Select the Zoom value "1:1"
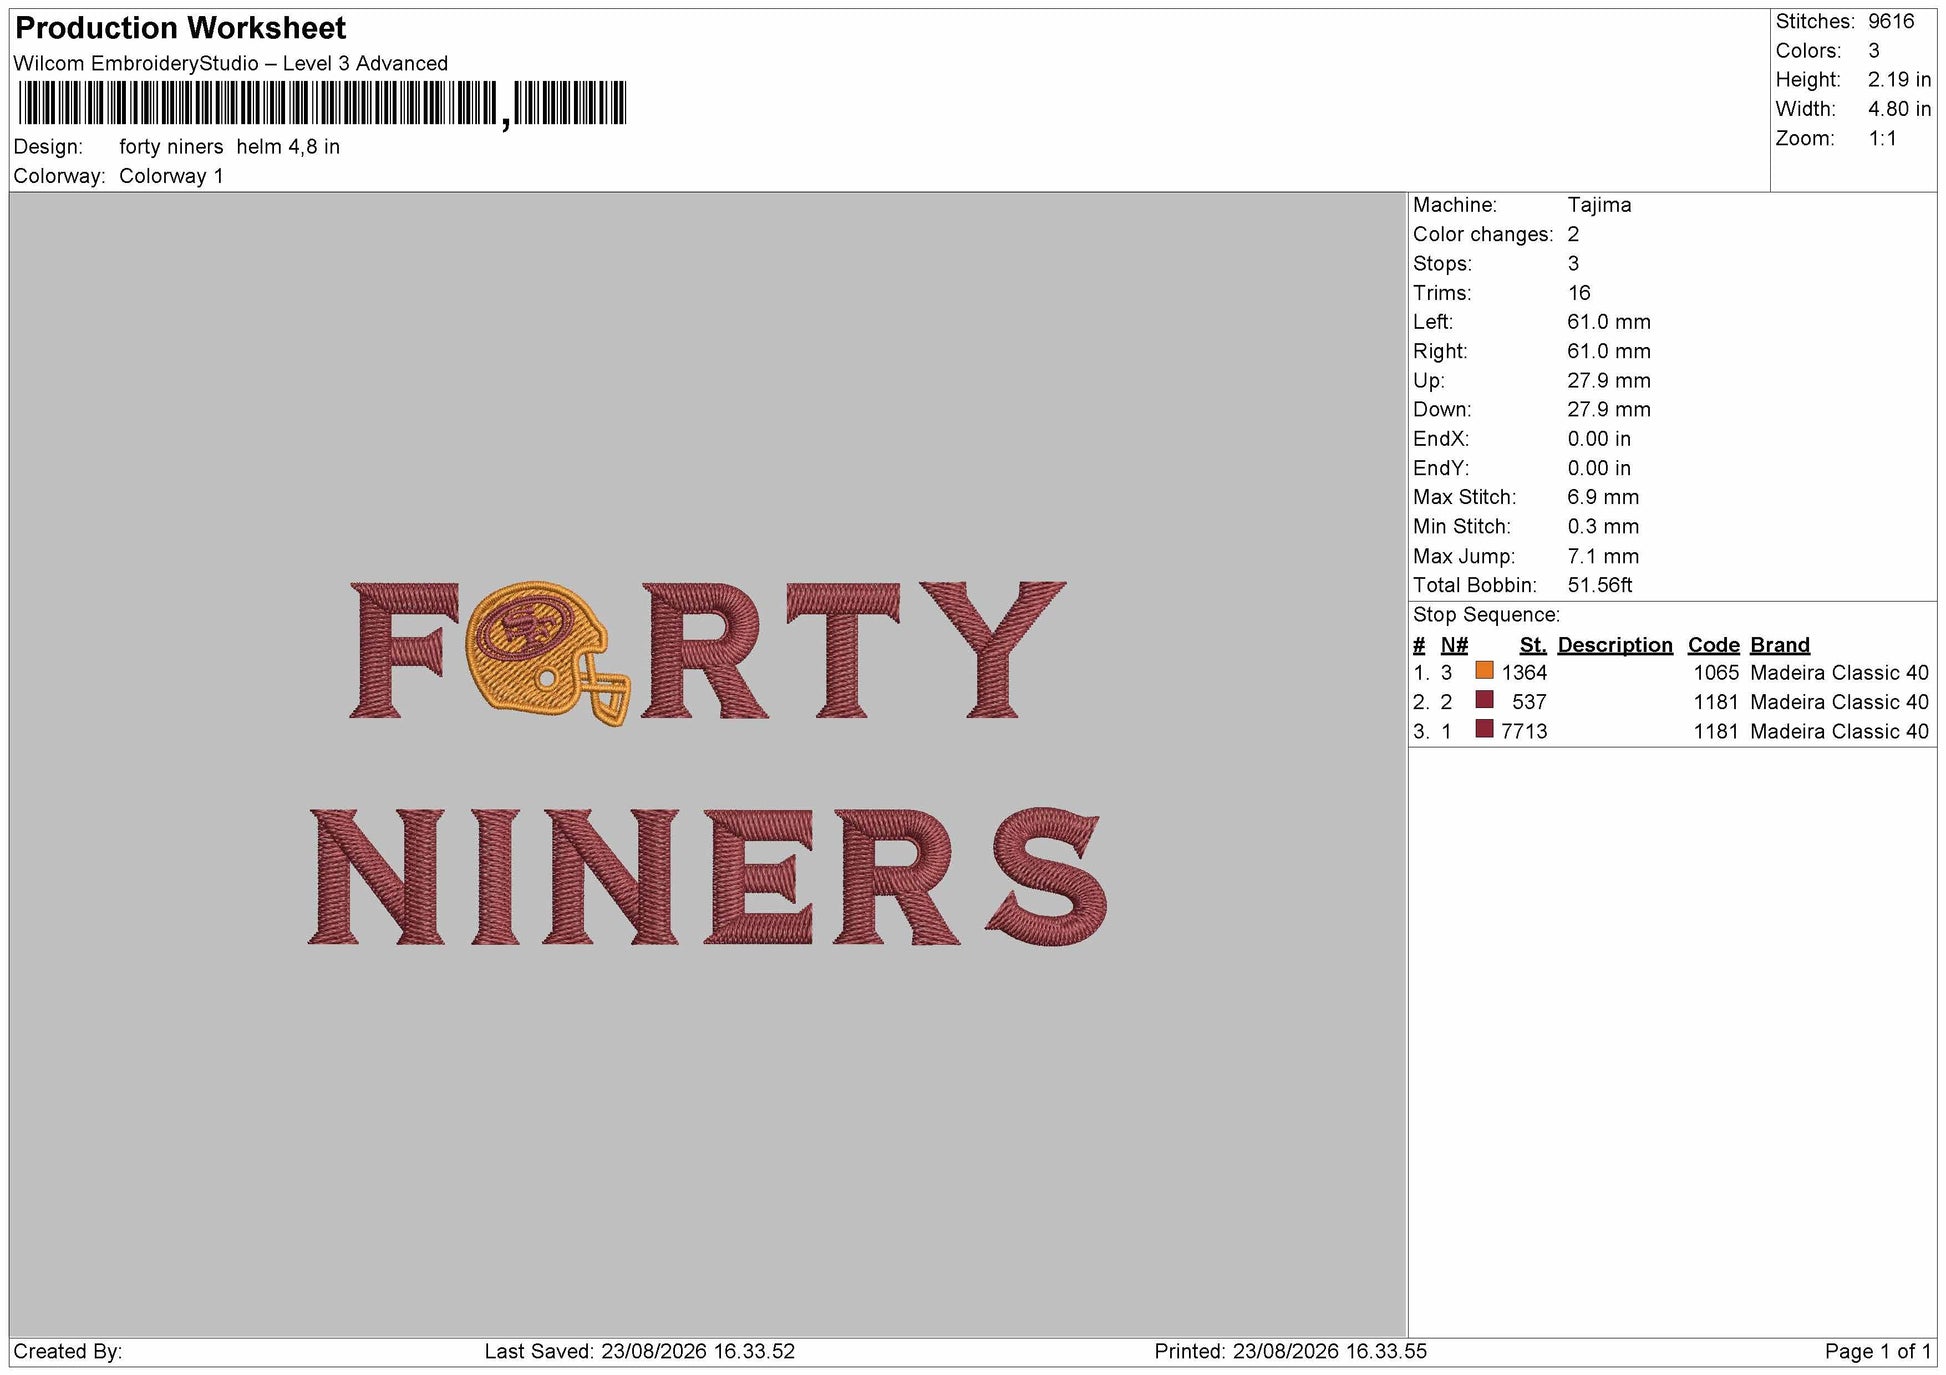 pyautogui.click(x=1883, y=139)
